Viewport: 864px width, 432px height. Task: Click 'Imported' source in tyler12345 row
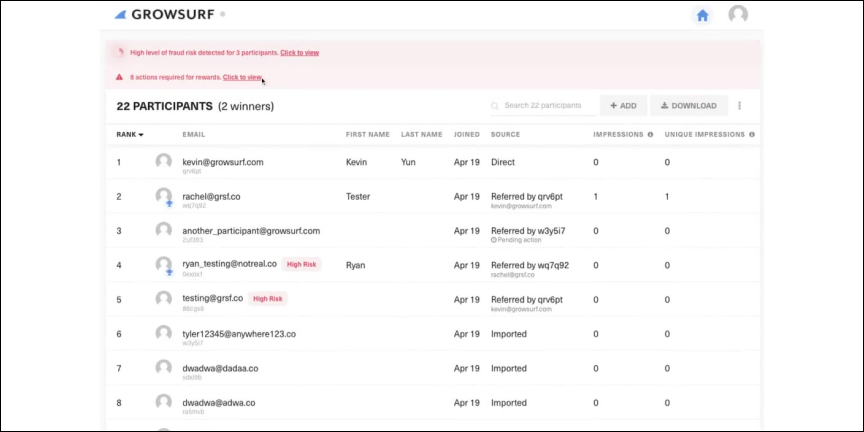[509, 334]
